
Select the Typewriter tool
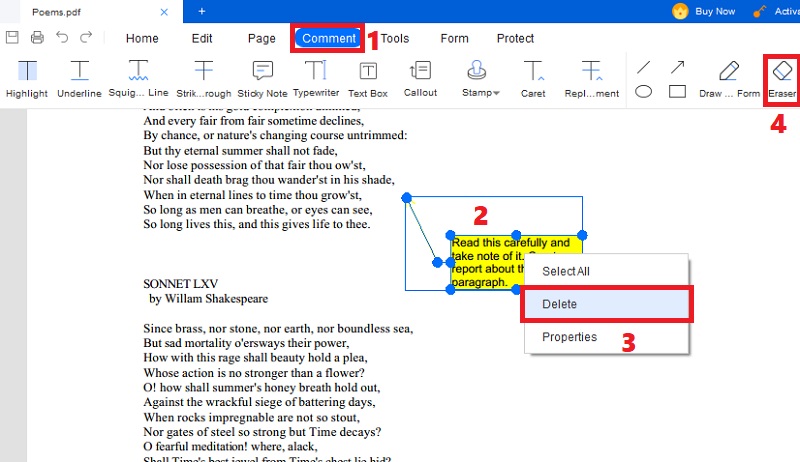pyautogui.click(x=316, y=79)
